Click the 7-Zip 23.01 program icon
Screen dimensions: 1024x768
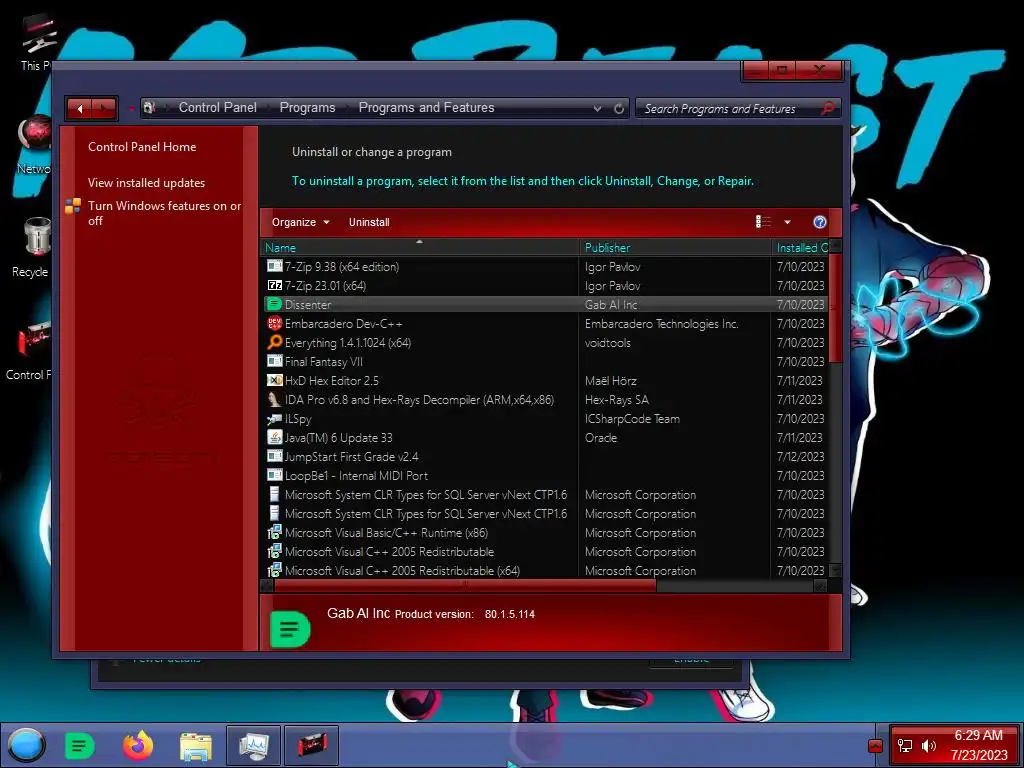[x=274, y=285]
